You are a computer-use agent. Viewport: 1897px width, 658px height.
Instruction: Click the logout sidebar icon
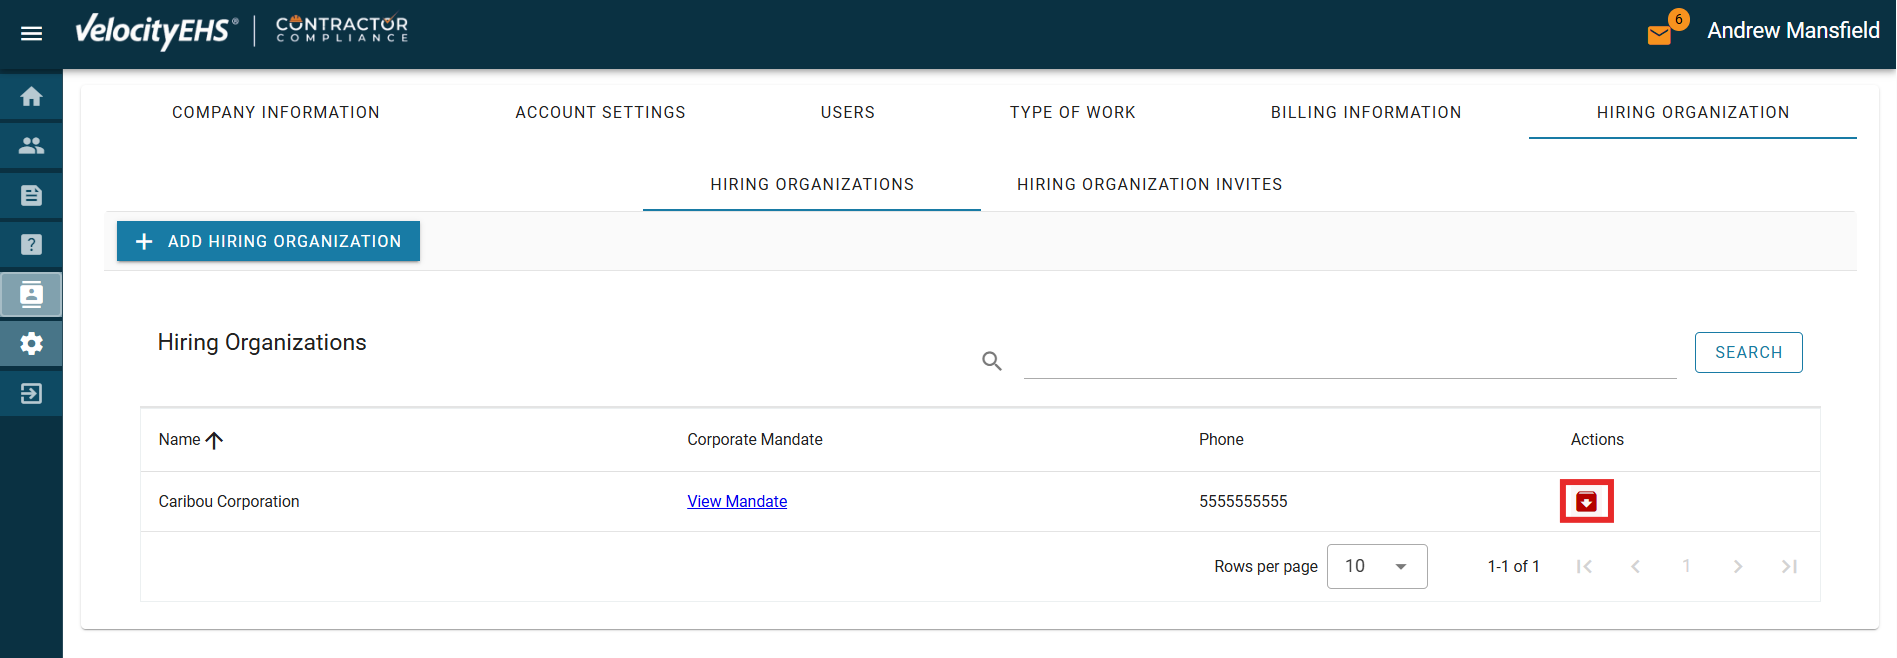click(x=31, y=393)
